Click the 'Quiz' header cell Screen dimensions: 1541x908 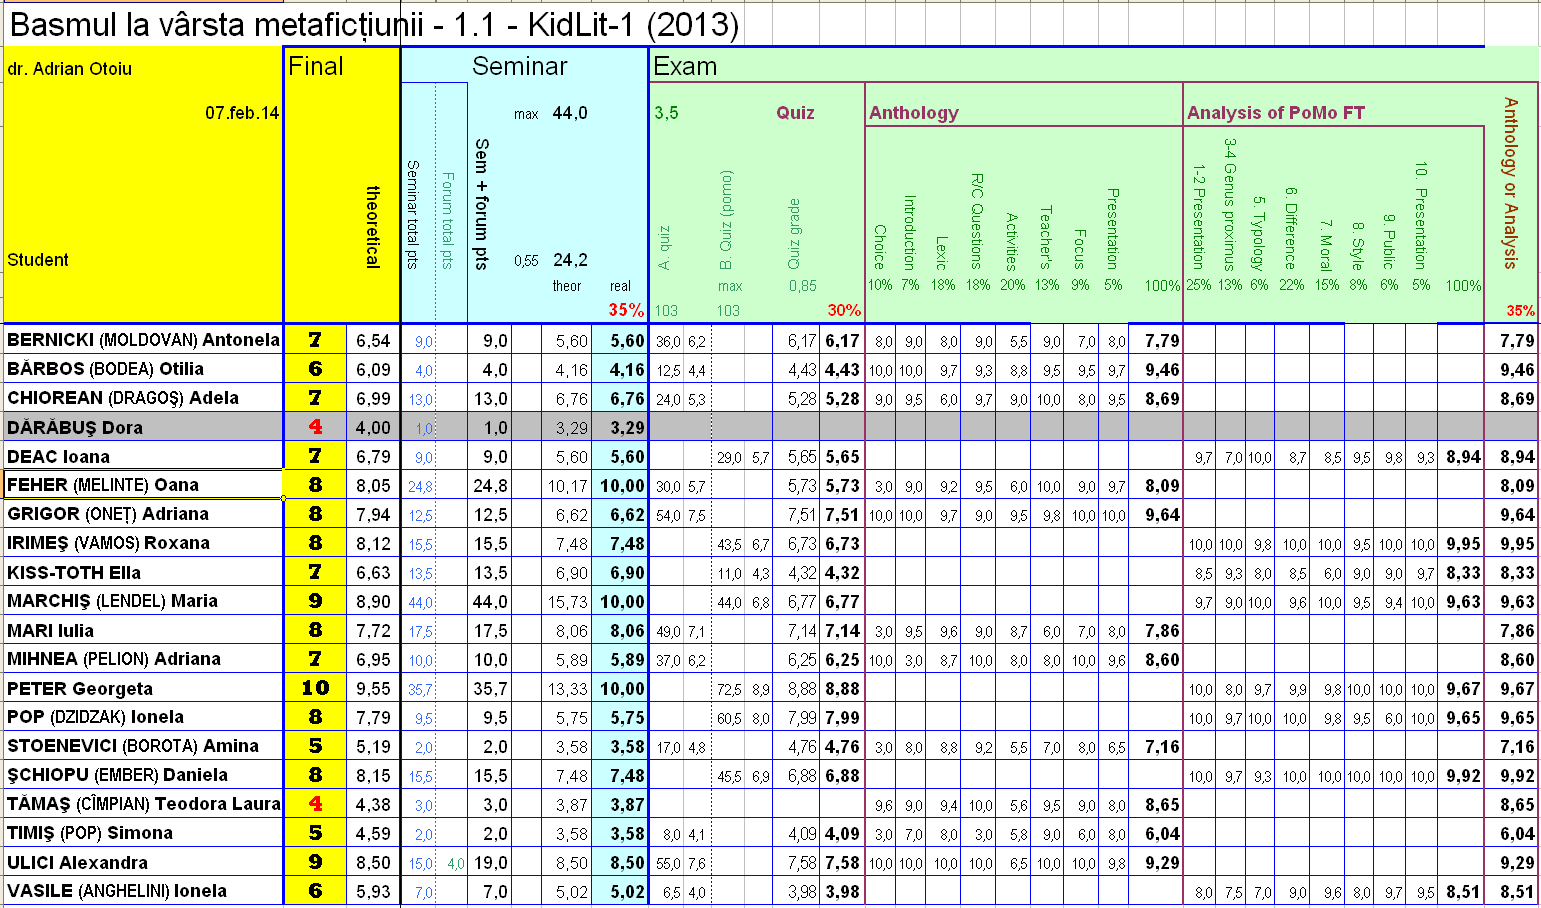796,113
